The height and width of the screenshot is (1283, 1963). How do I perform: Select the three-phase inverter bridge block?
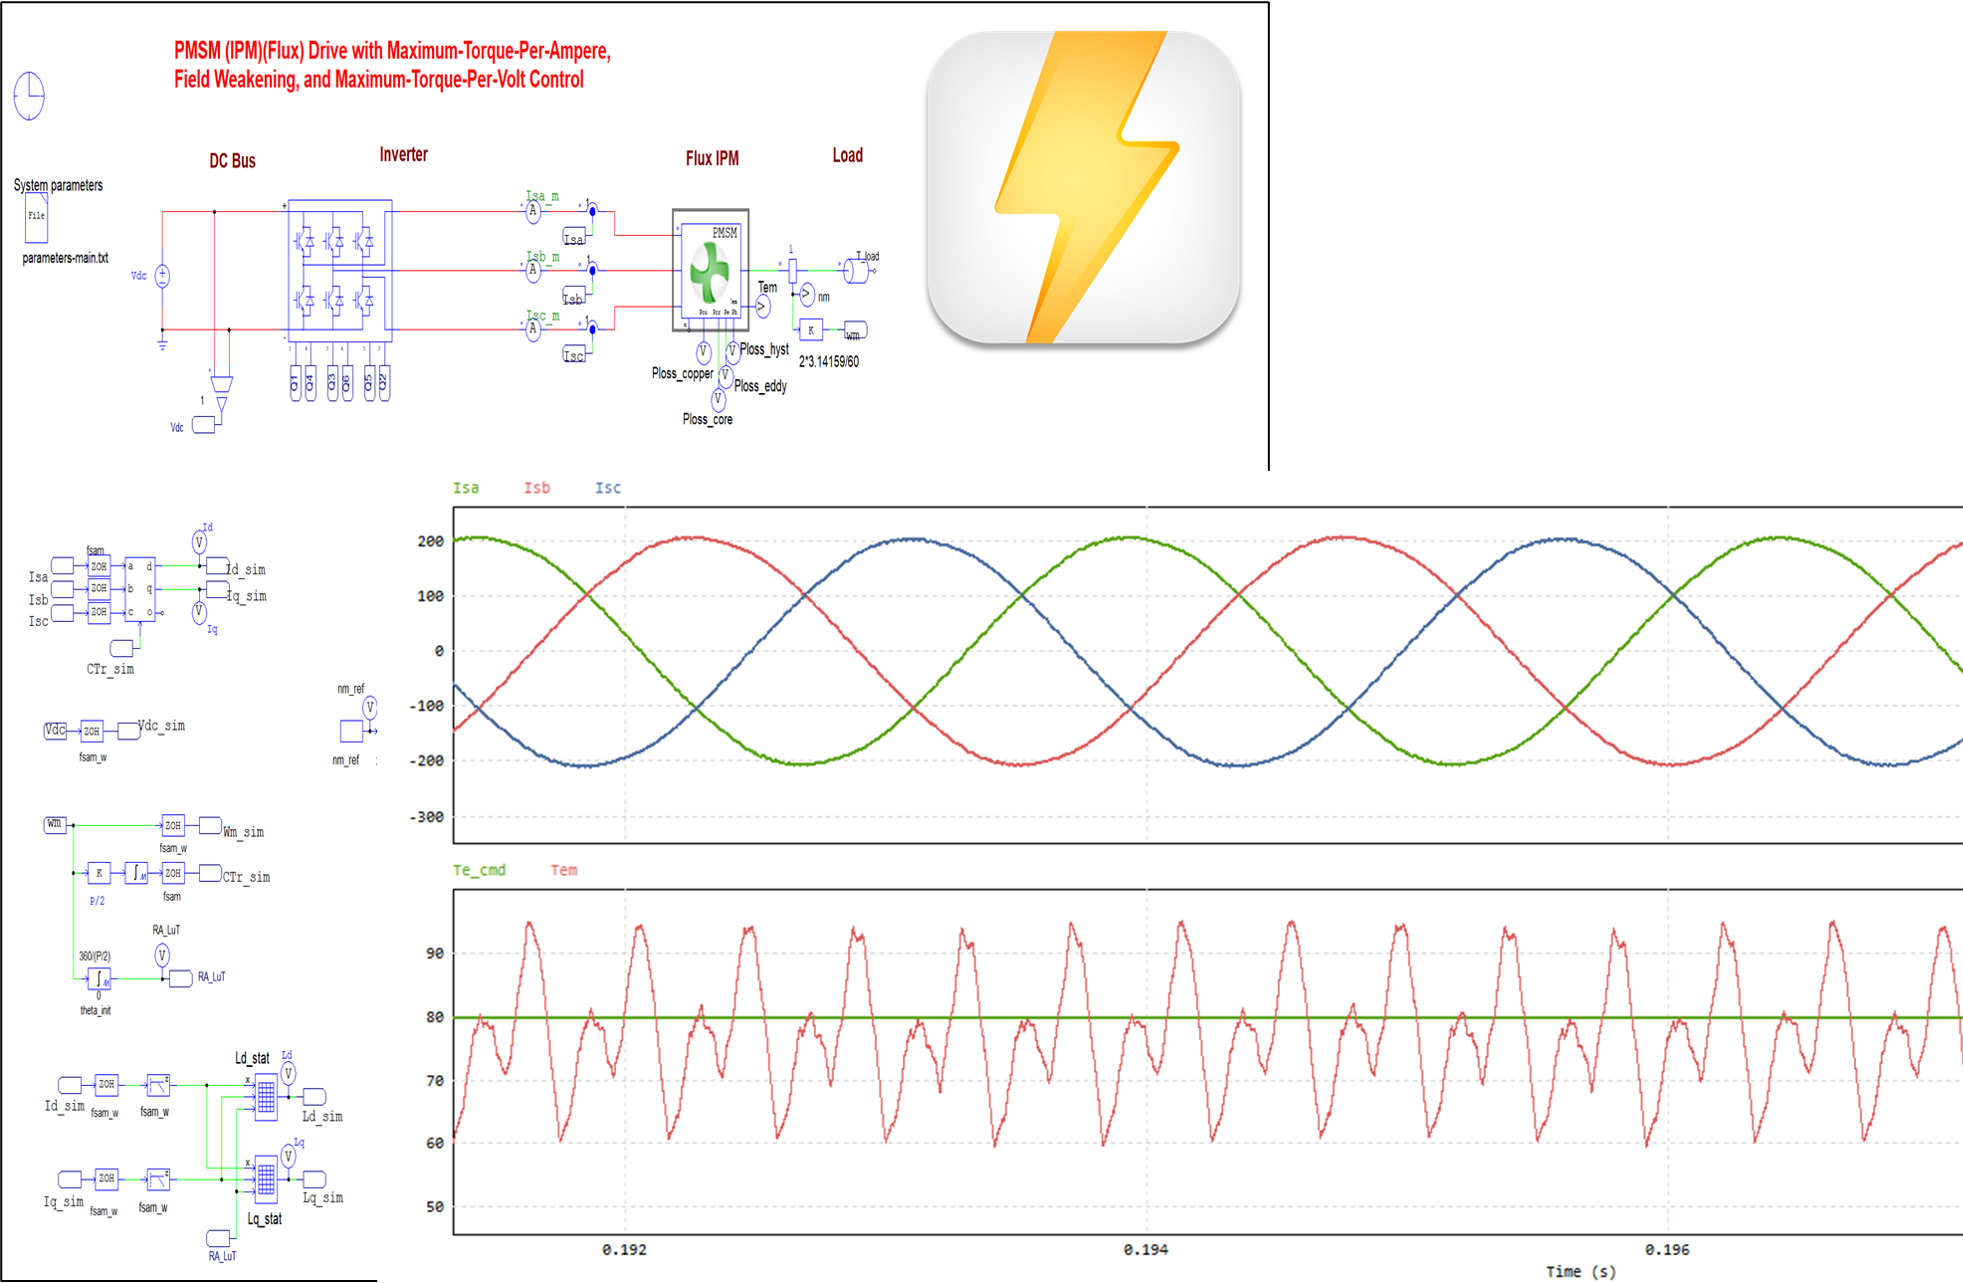tap(339, 270)
